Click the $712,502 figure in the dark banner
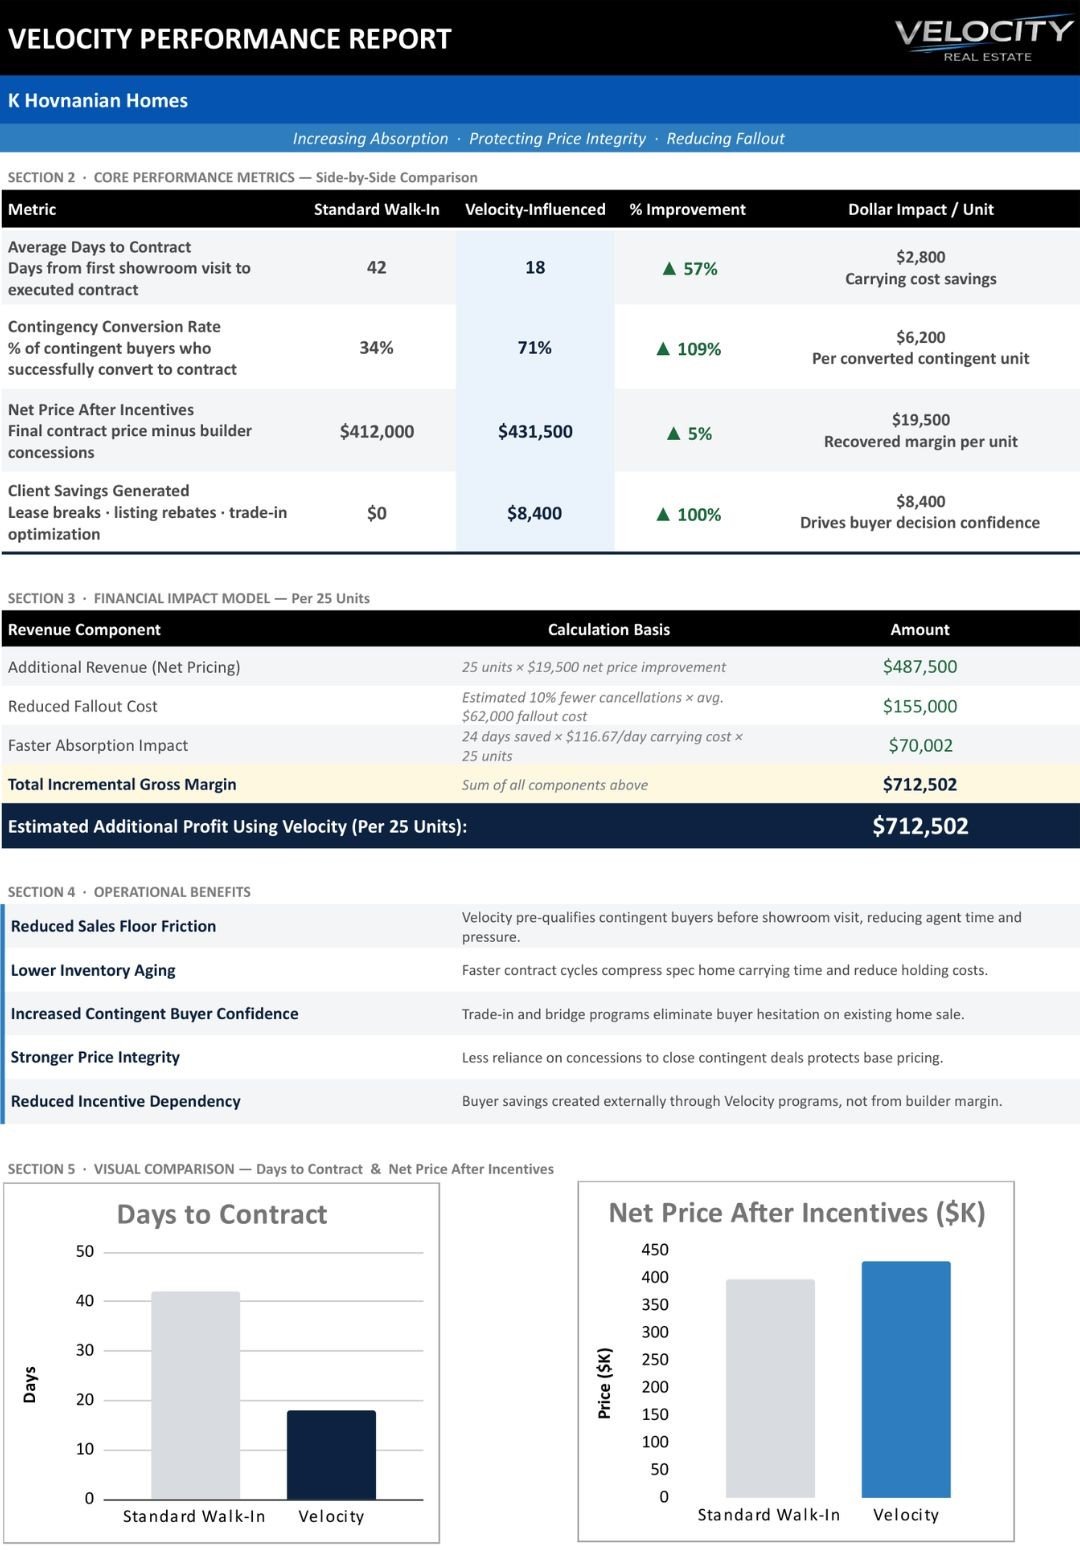 pos(920,827)
